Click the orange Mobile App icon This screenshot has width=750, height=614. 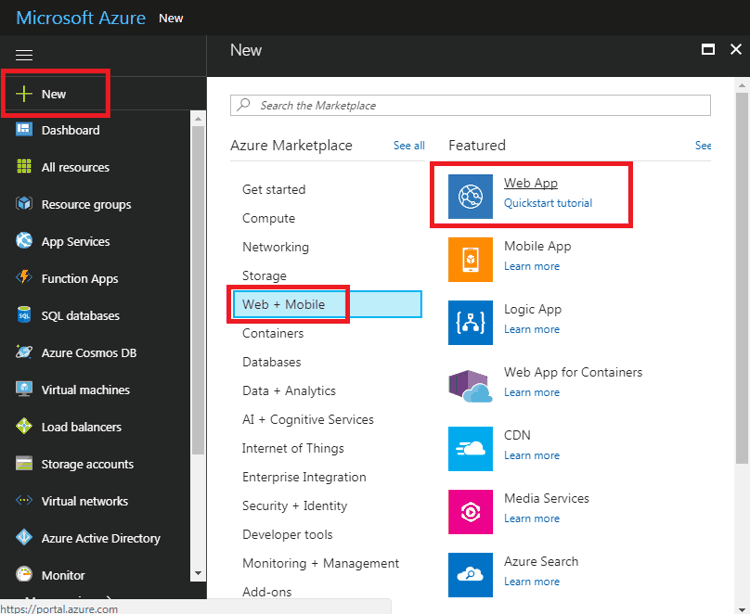pos(470,259)
